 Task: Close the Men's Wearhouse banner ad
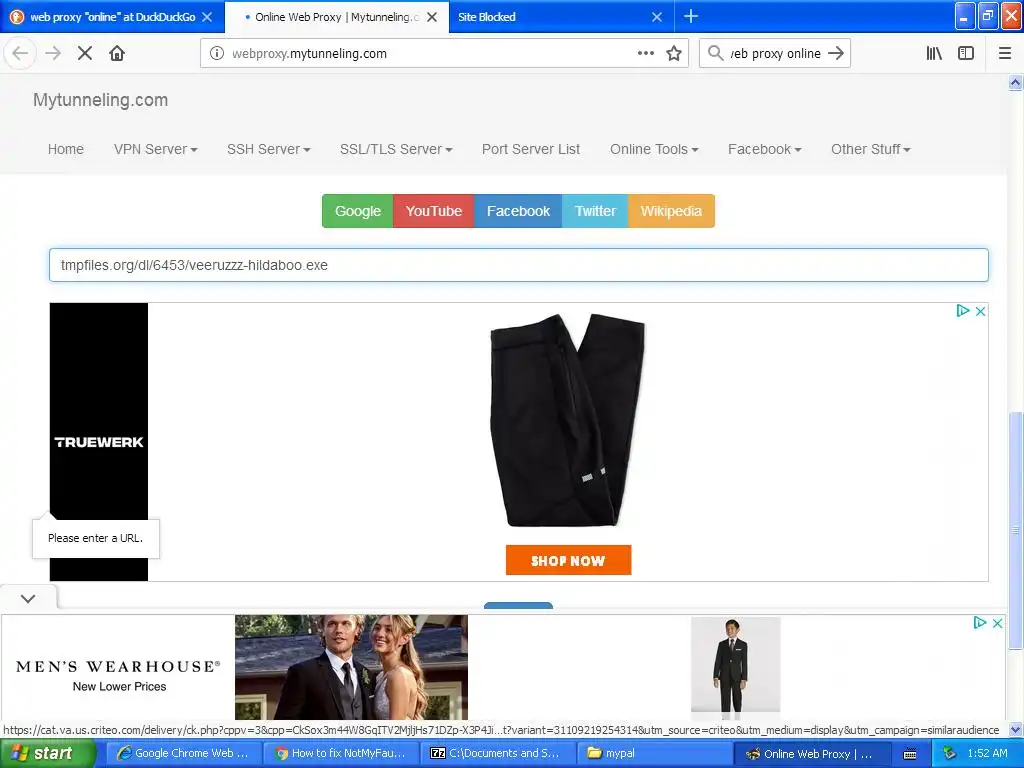click(x=997, y=623)
